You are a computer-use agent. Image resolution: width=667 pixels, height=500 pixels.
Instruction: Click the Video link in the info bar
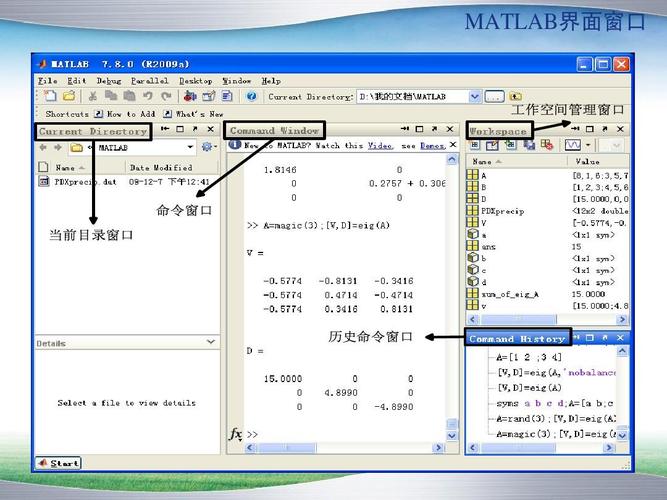[x=380, y=146]
